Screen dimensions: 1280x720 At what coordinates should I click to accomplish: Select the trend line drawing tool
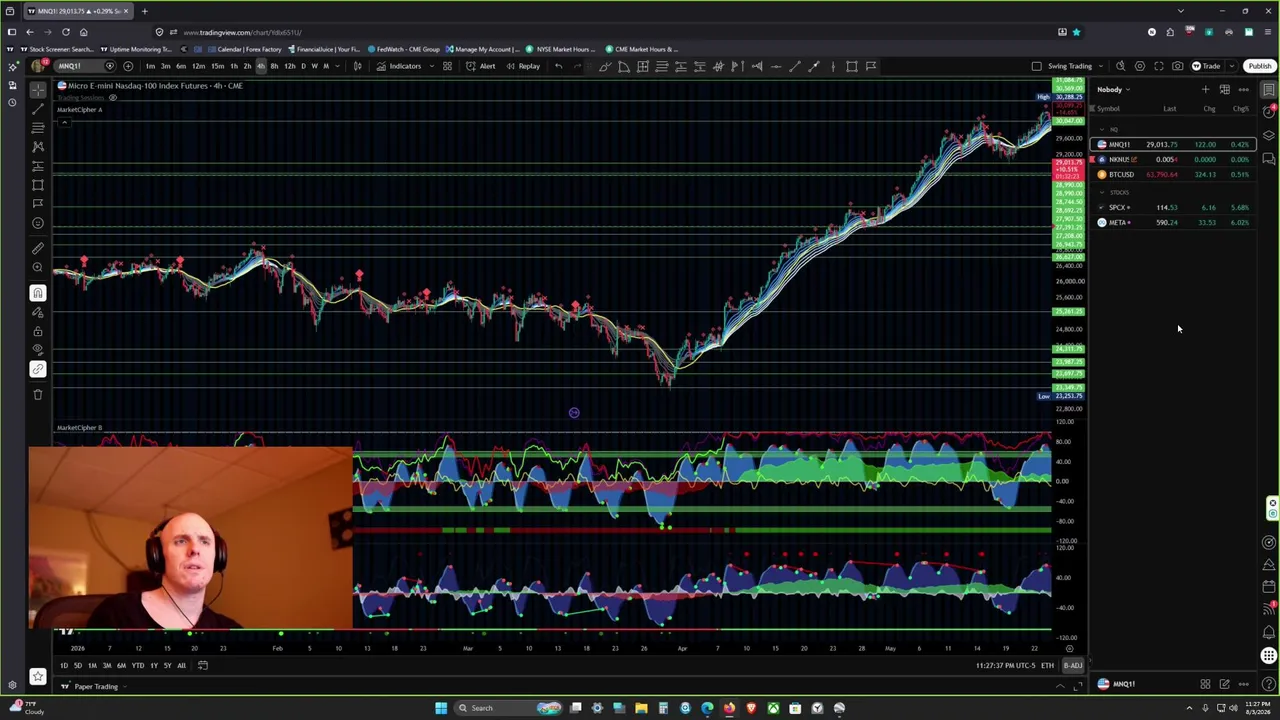click(x=38, y=108)
